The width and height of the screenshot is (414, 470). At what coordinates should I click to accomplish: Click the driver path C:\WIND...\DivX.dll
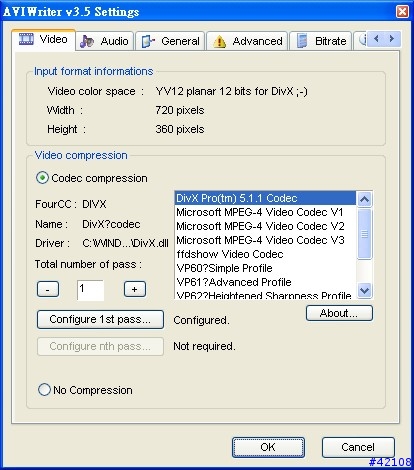pyautogui.click(x=125, y=243)
